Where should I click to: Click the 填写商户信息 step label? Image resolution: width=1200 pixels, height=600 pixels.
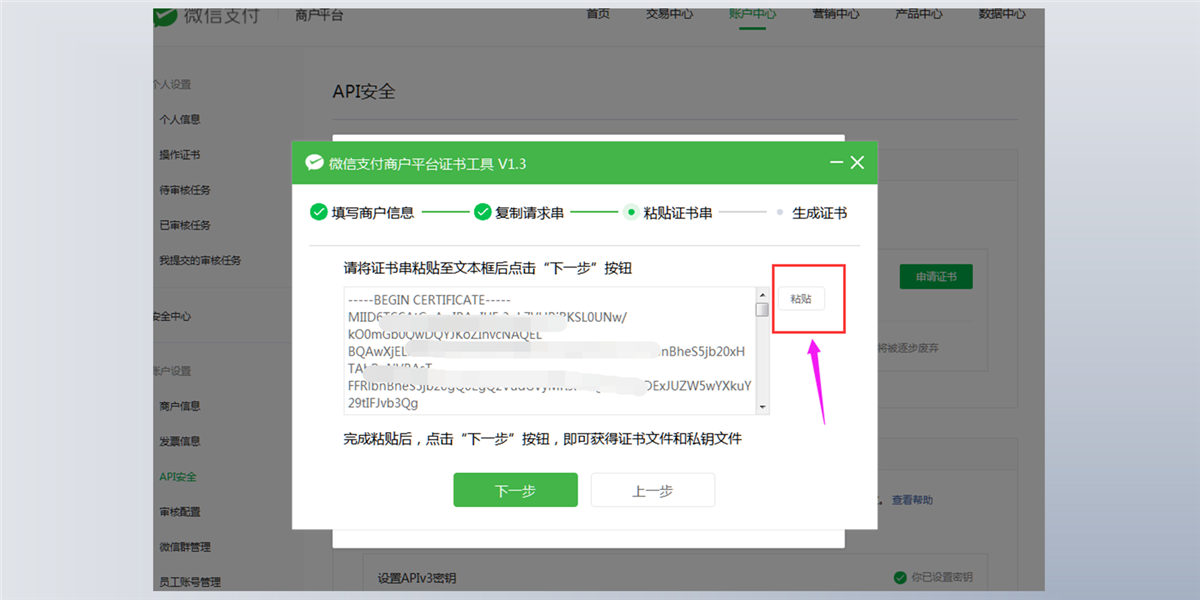pyautogui.click(x=373, y=213)
